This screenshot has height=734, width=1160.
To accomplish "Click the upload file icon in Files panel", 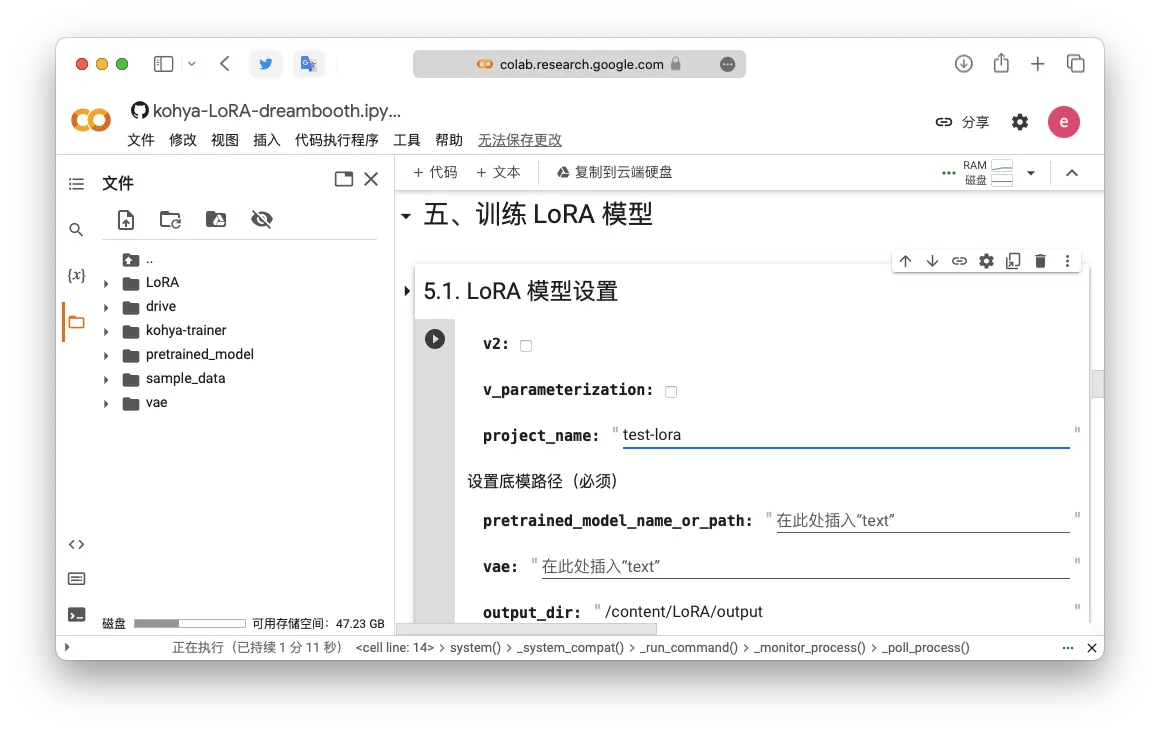I will [x=126, y=220].
